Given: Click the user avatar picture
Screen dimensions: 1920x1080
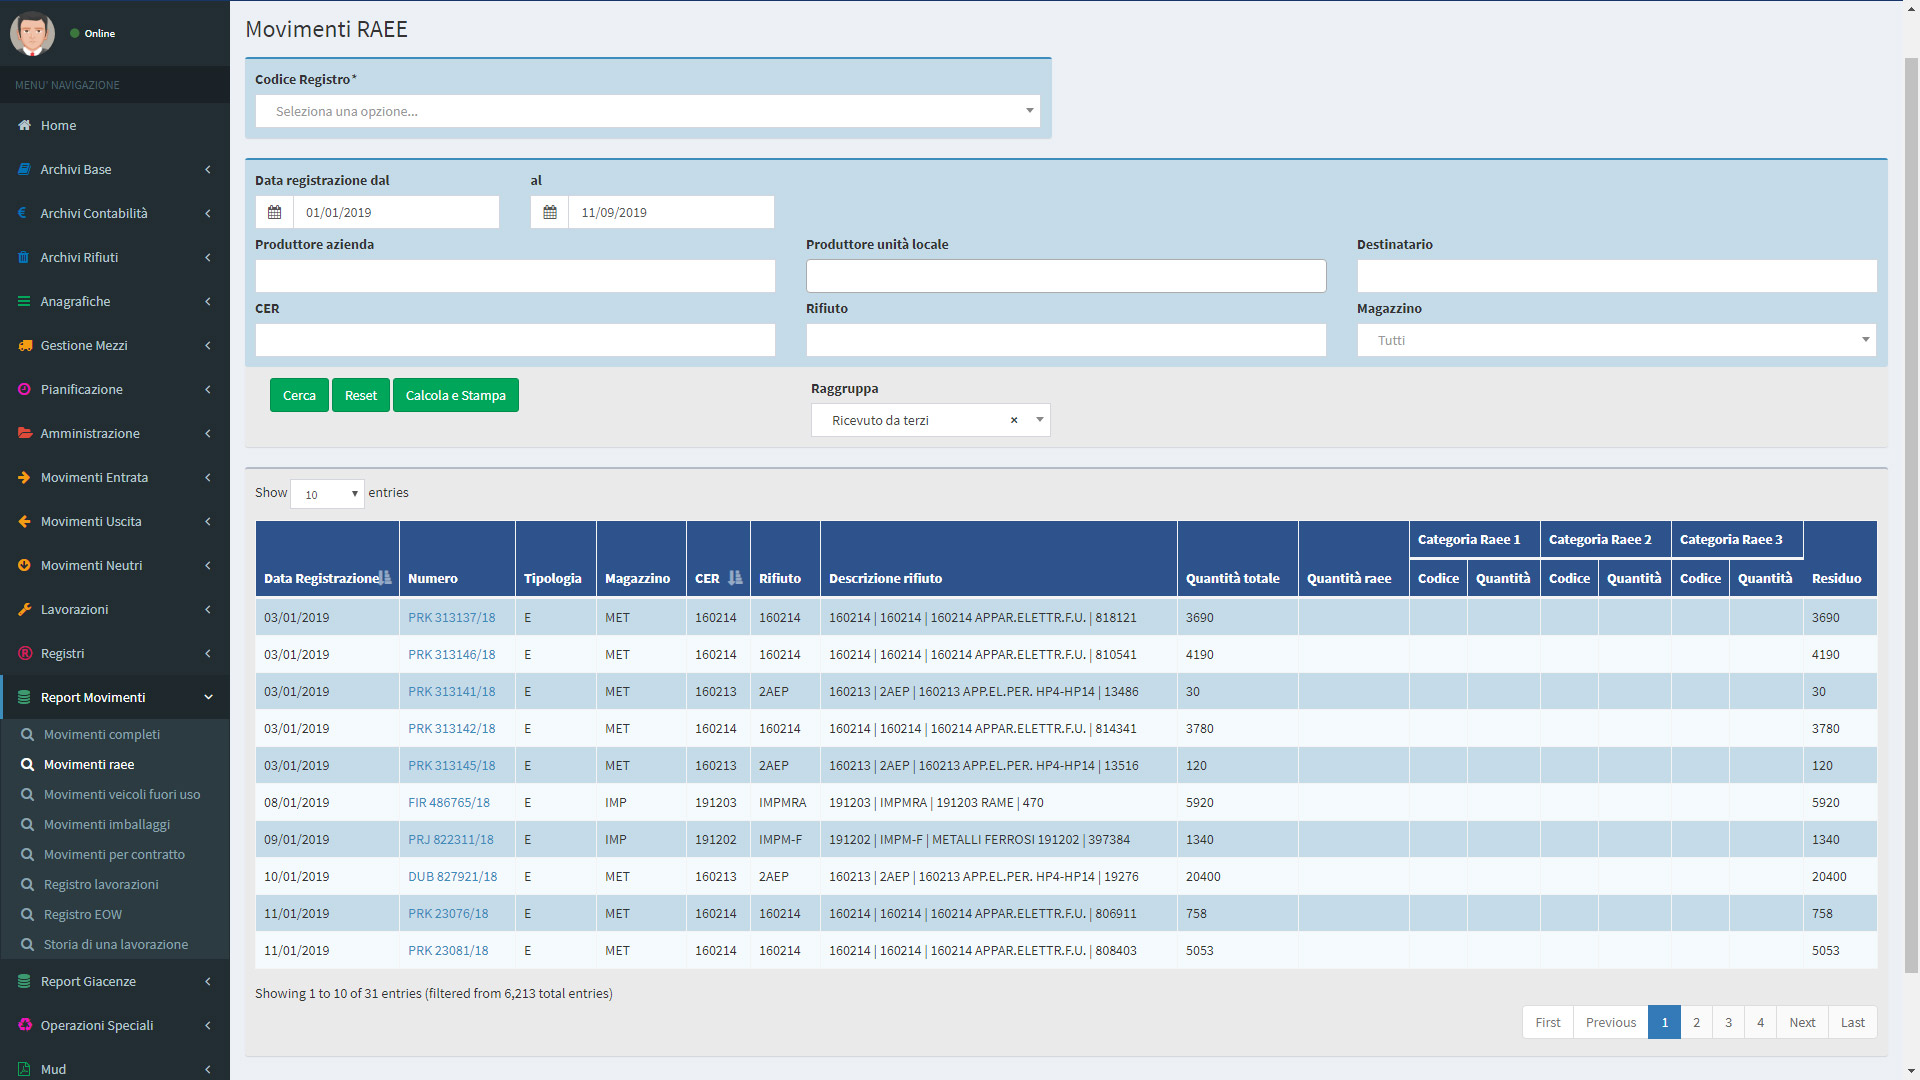Looking at the screenshot, I should coord(32,33).
